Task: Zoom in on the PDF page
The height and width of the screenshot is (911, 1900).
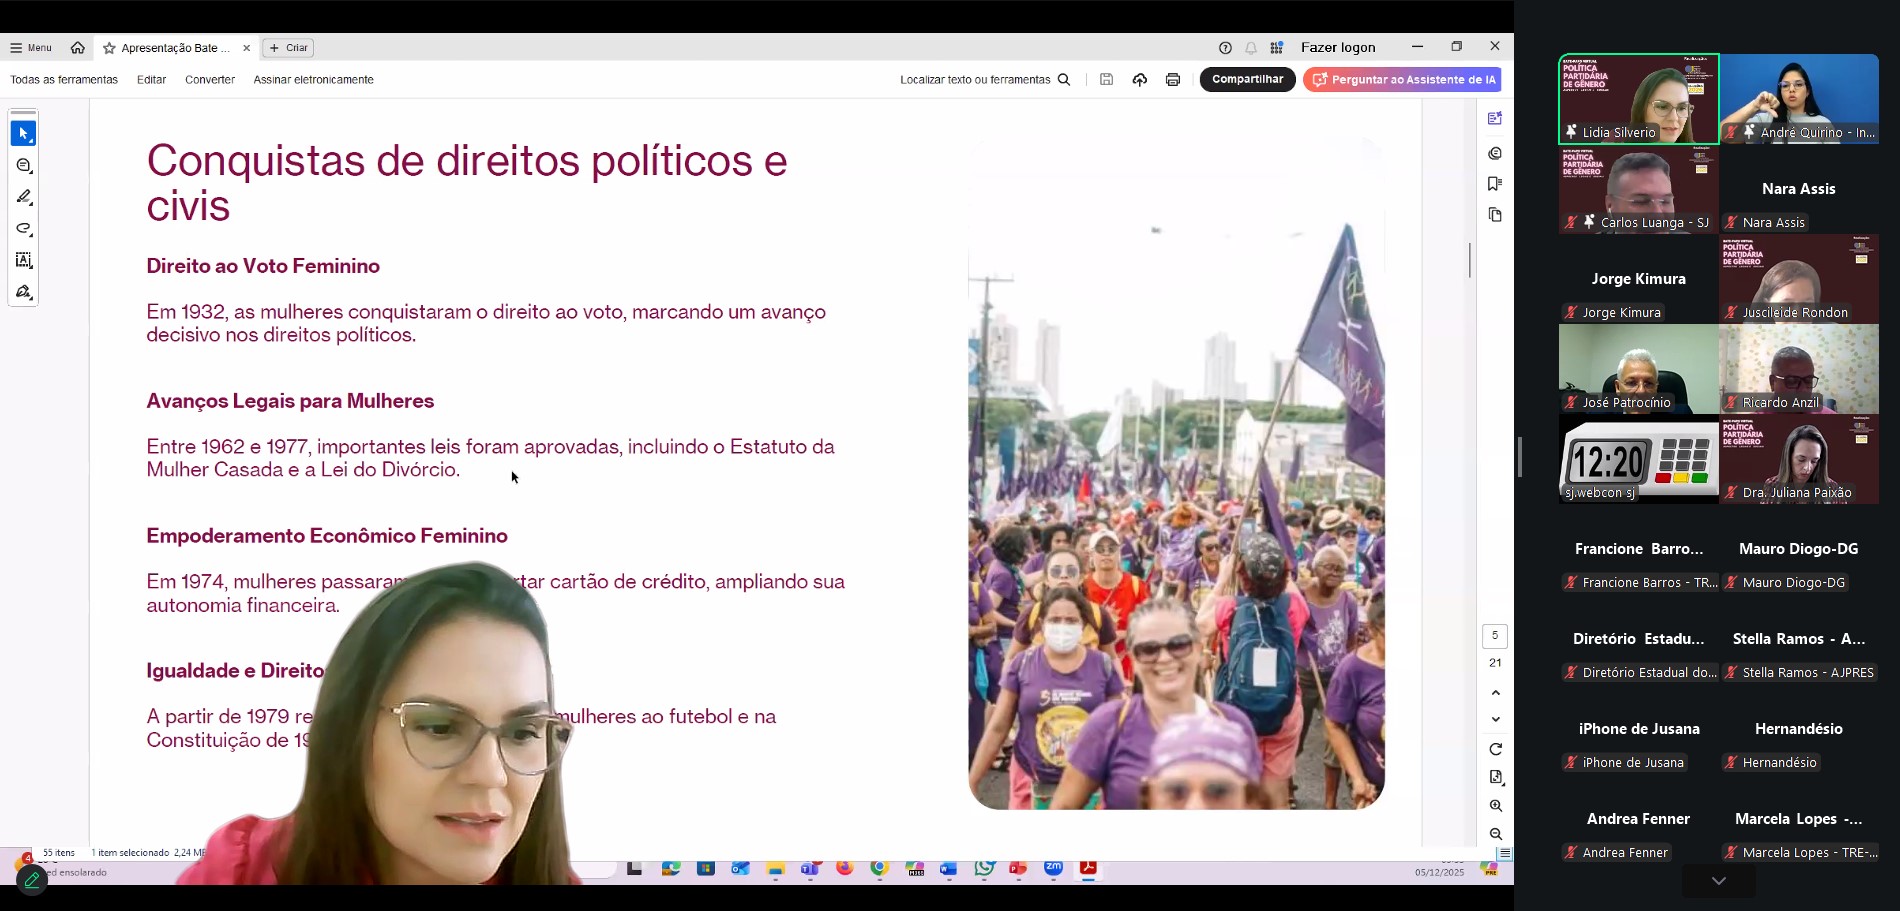Action: pos(1495,806)
